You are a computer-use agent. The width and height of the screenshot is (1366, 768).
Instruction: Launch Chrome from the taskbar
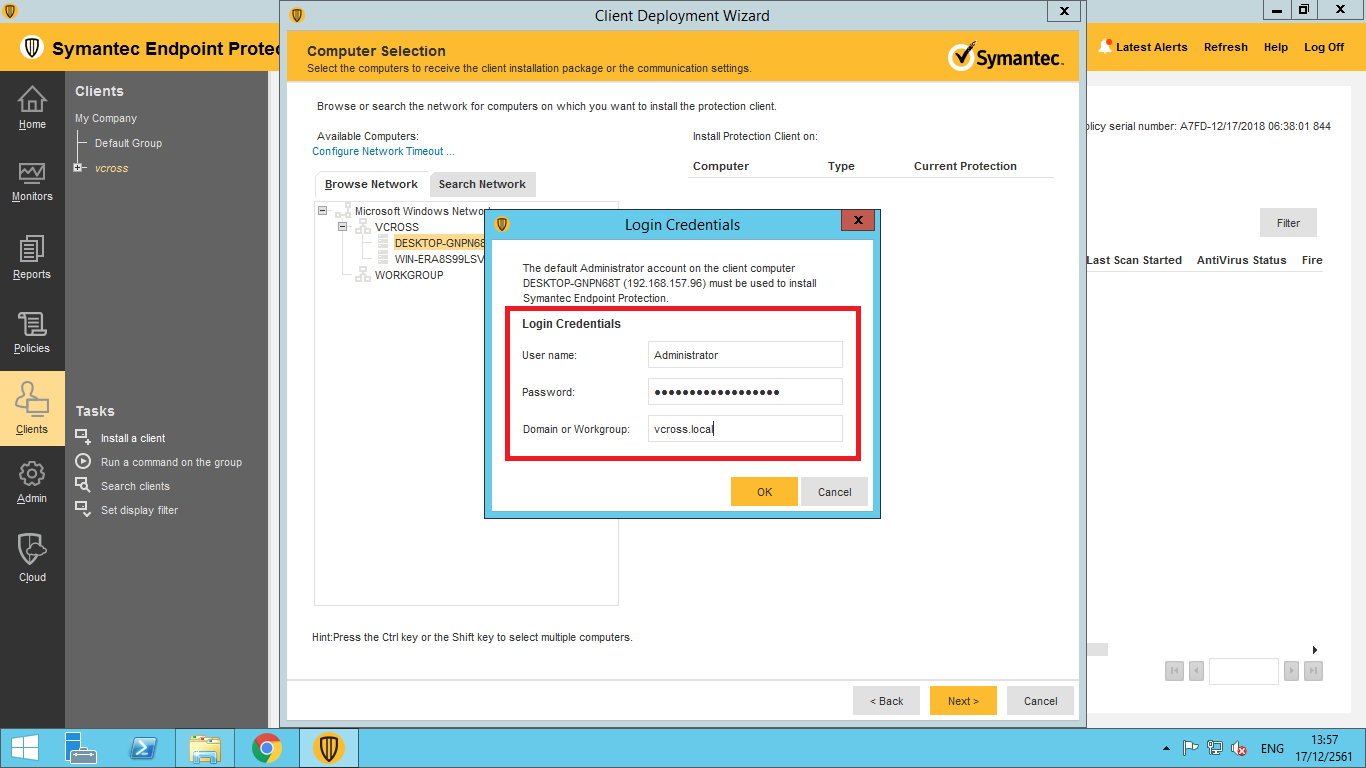[266, 748]
